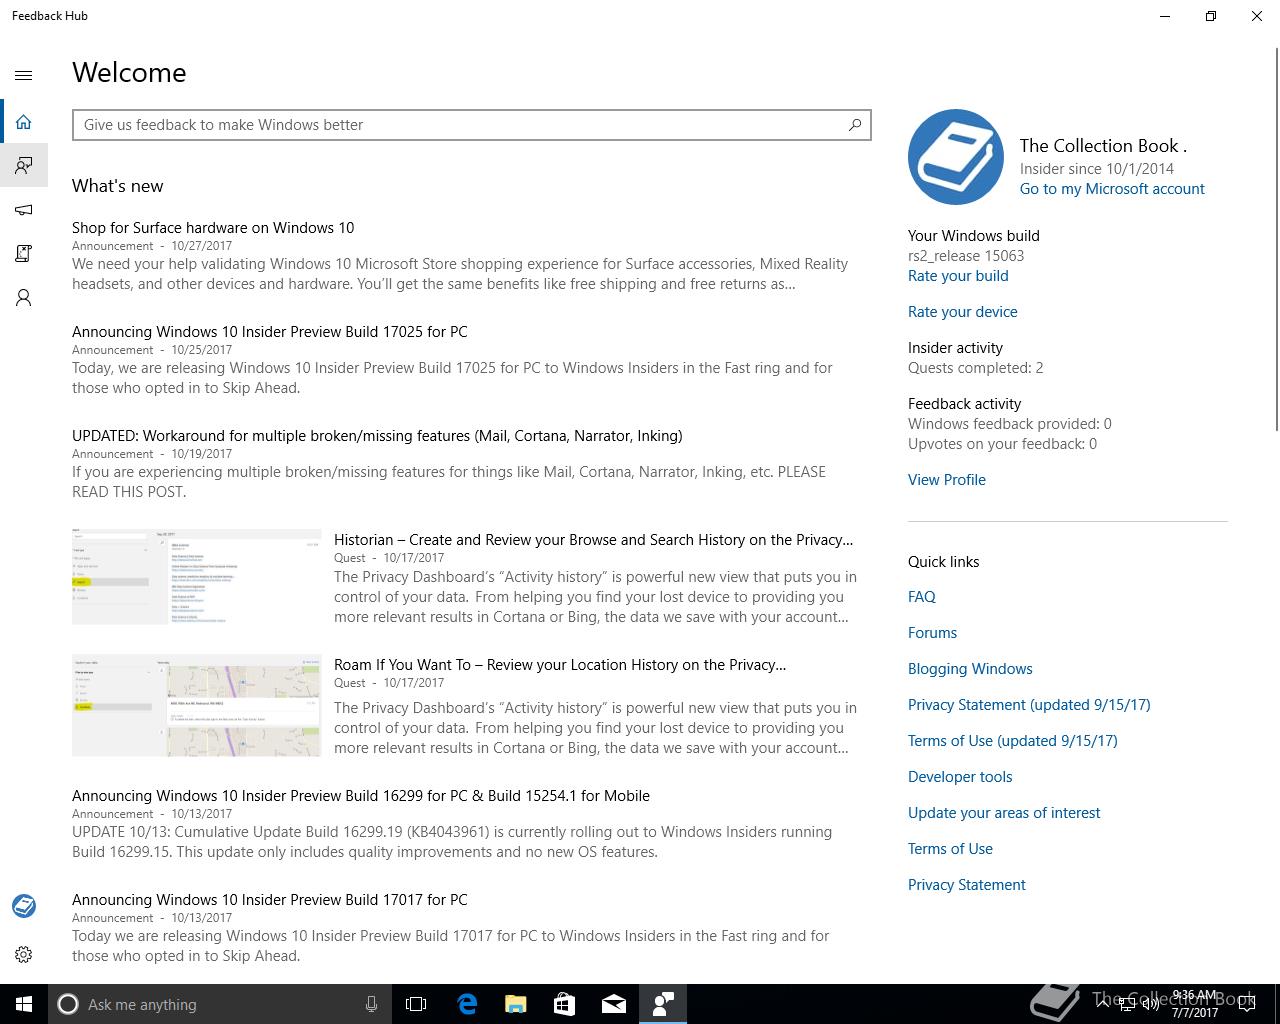Click the vertical scrollbar on right
The height and width of the screenshot is (1024, 1280).
pyautogui.click(x=1276, y=240)
